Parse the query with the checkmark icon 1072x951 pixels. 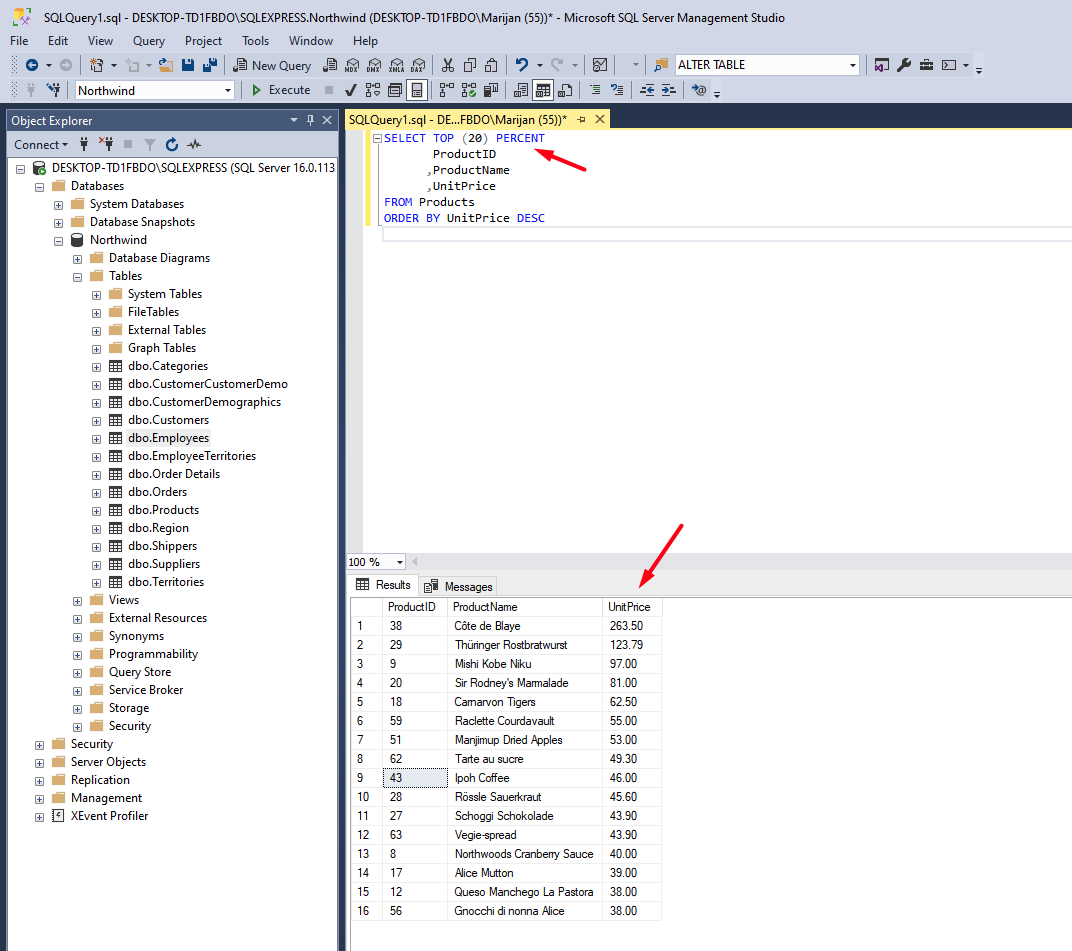tap(351, 90)
